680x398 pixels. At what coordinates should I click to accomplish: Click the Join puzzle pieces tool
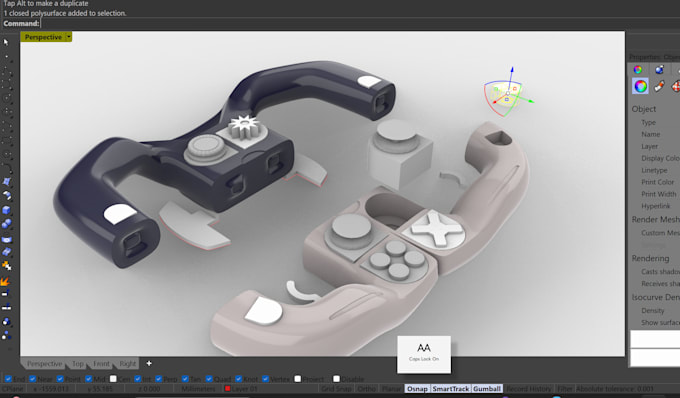pyautogui.click(x=6, y=266)
